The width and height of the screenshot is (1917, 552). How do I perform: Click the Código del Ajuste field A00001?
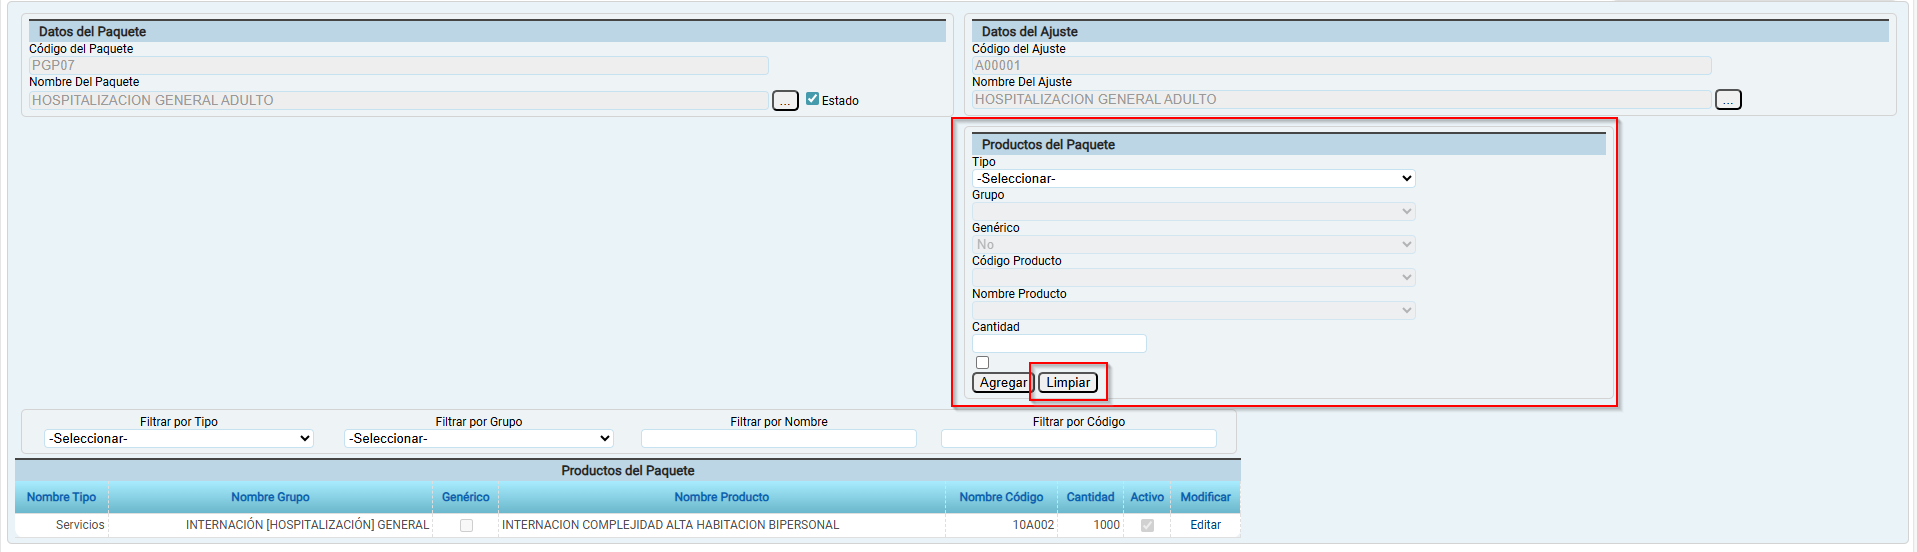point(1342,66)
